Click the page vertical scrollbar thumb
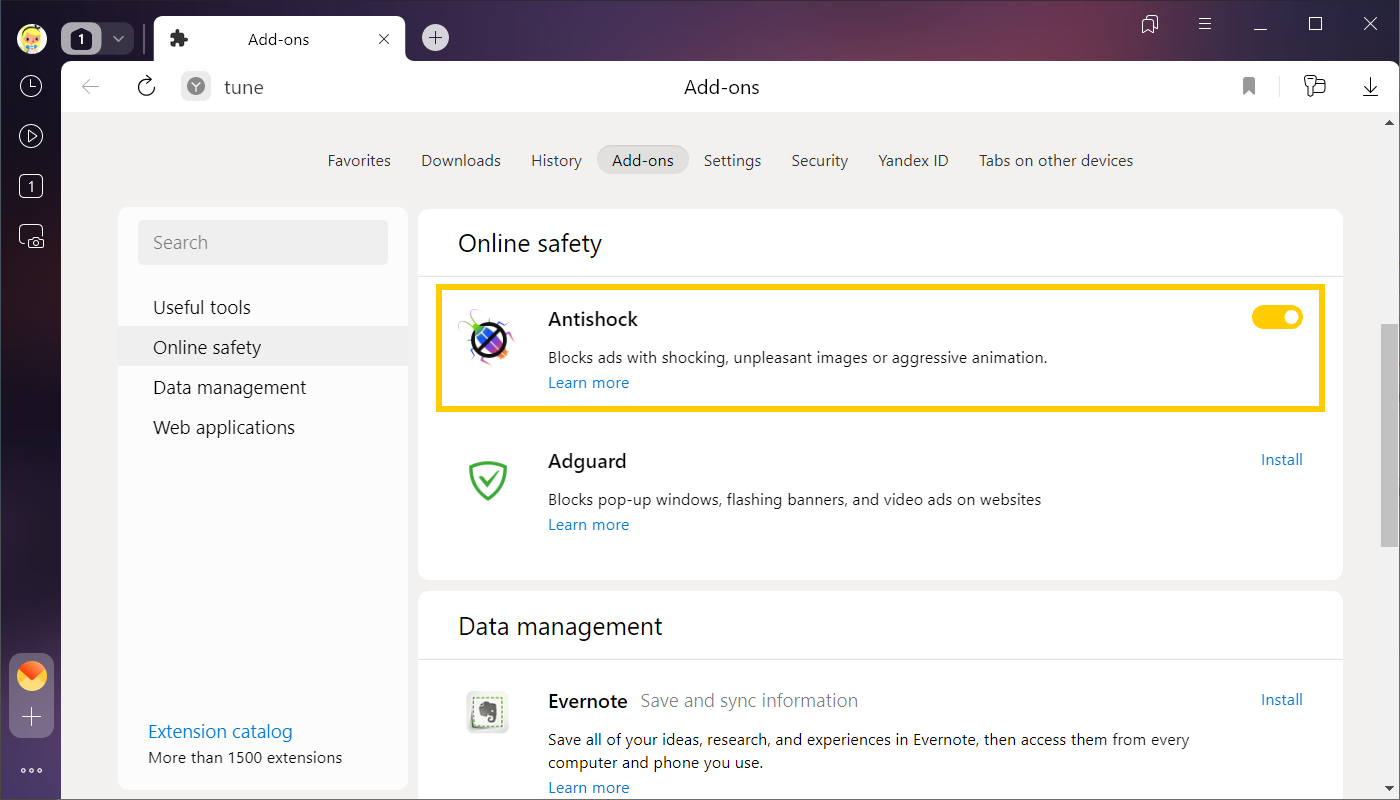This screenshot has width=1400, height=800. click(1390, 435)
